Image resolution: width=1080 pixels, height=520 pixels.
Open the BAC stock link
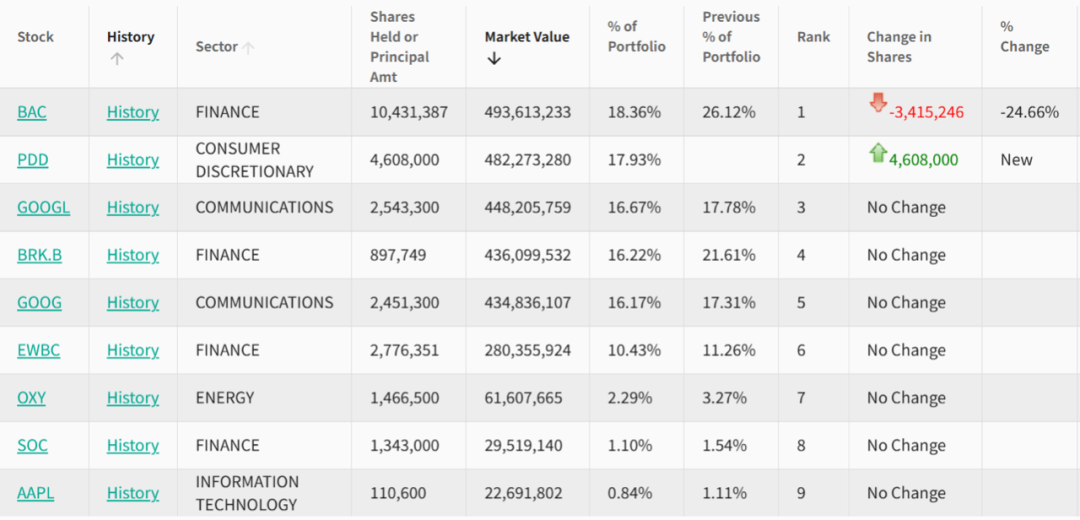32,112
